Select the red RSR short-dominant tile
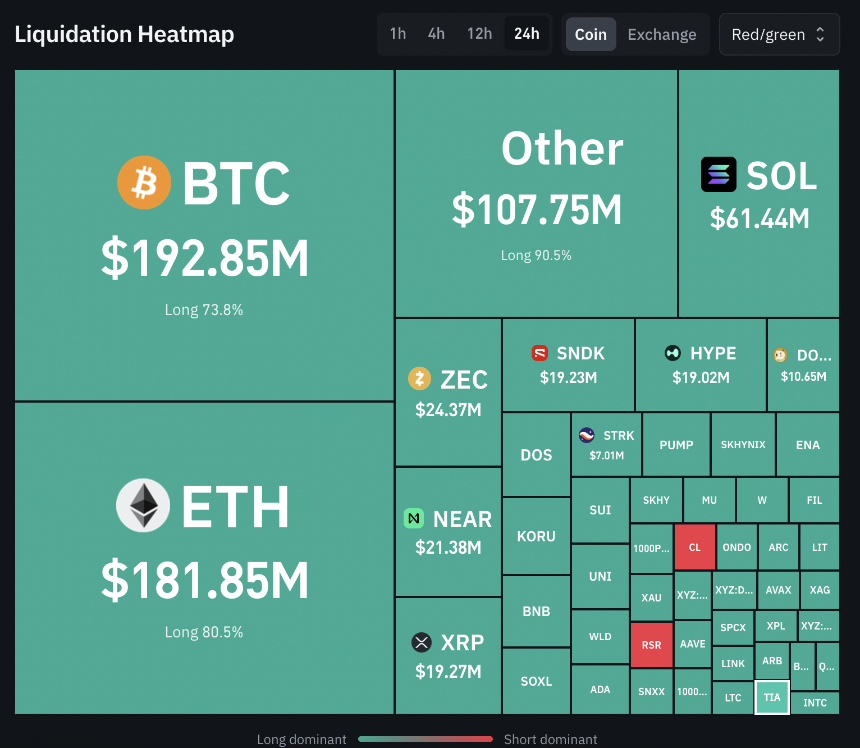The height and width of the screenshot is (748, 860). pos(652,645)
